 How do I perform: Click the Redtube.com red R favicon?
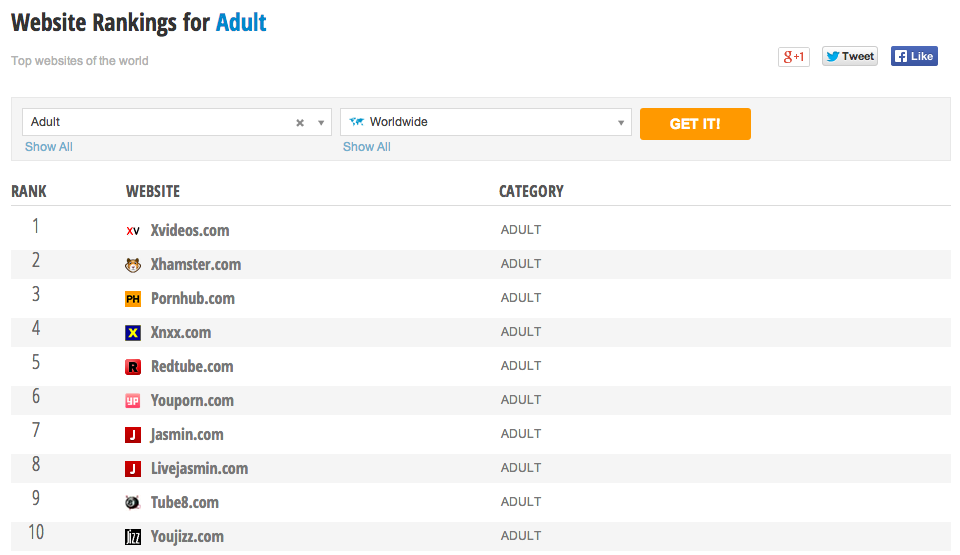[133, 367]
